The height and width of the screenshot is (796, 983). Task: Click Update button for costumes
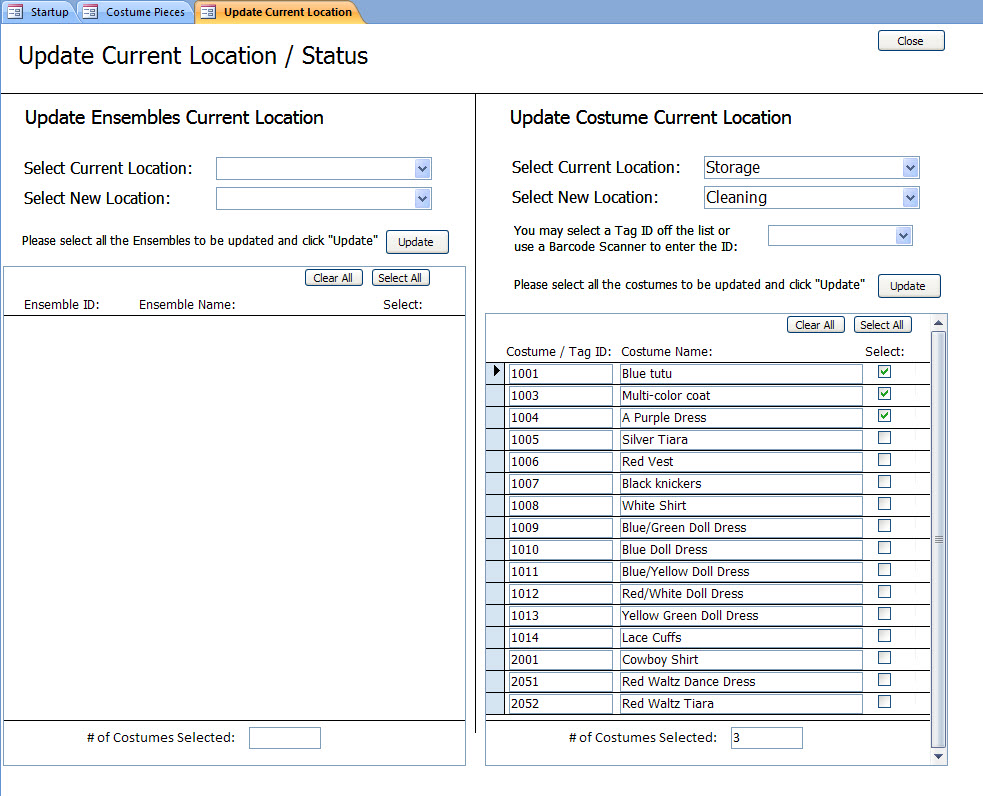point(908,286)
